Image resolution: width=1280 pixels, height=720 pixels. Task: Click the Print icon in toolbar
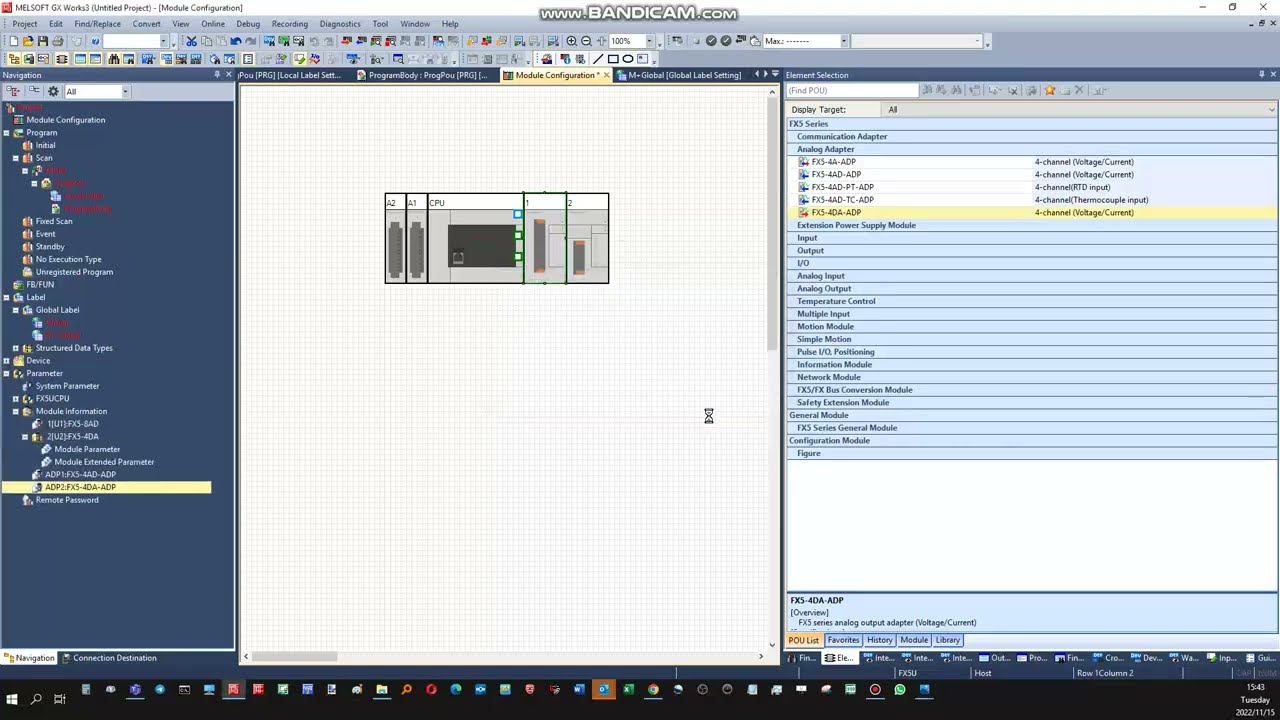[x=58, y=41]
